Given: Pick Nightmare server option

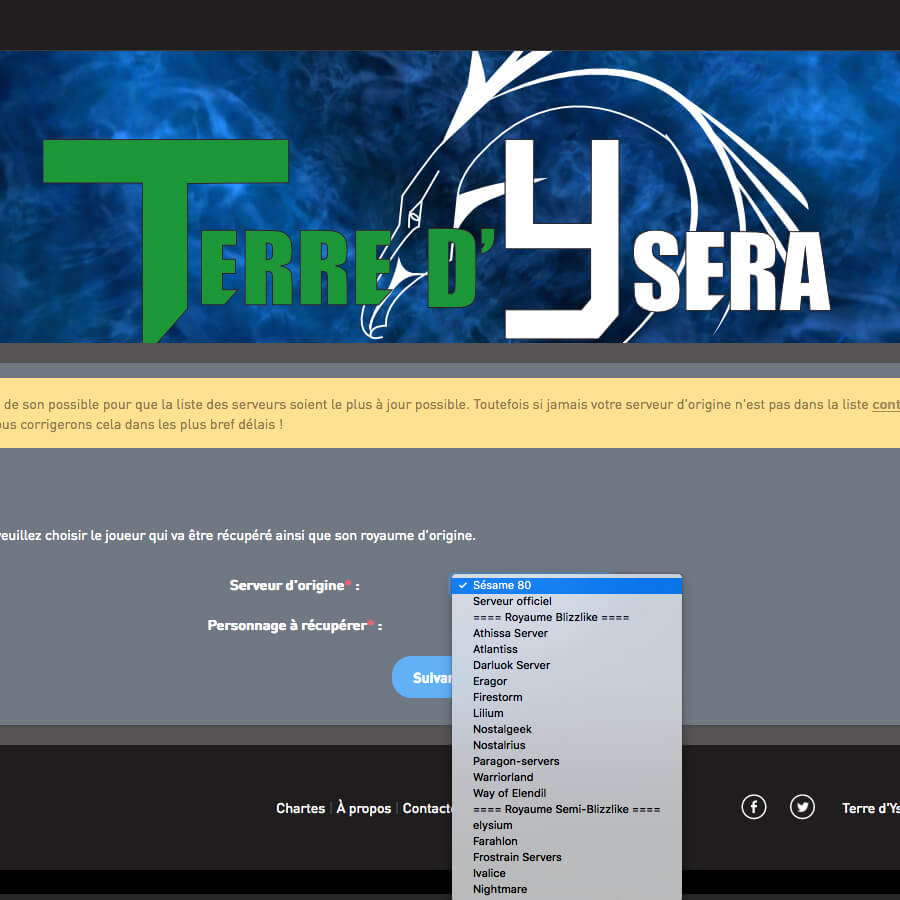Looking at the screenshot, I should click(x=567, y=889).
